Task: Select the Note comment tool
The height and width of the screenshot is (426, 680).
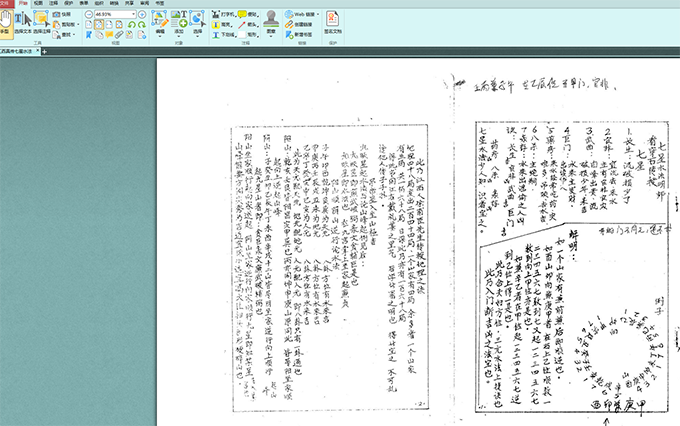Action: (248, 14)
